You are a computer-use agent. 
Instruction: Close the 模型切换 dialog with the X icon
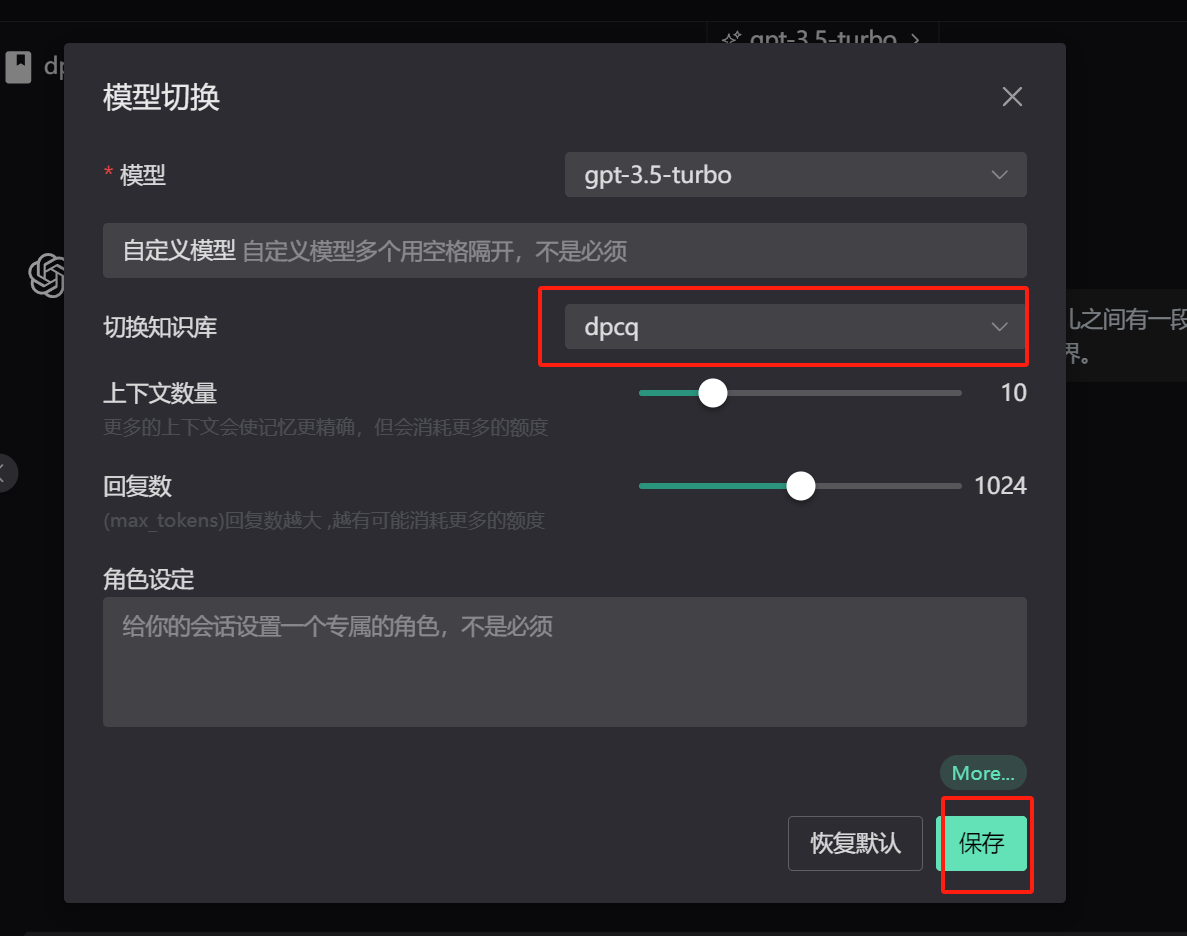[1012, 97]
